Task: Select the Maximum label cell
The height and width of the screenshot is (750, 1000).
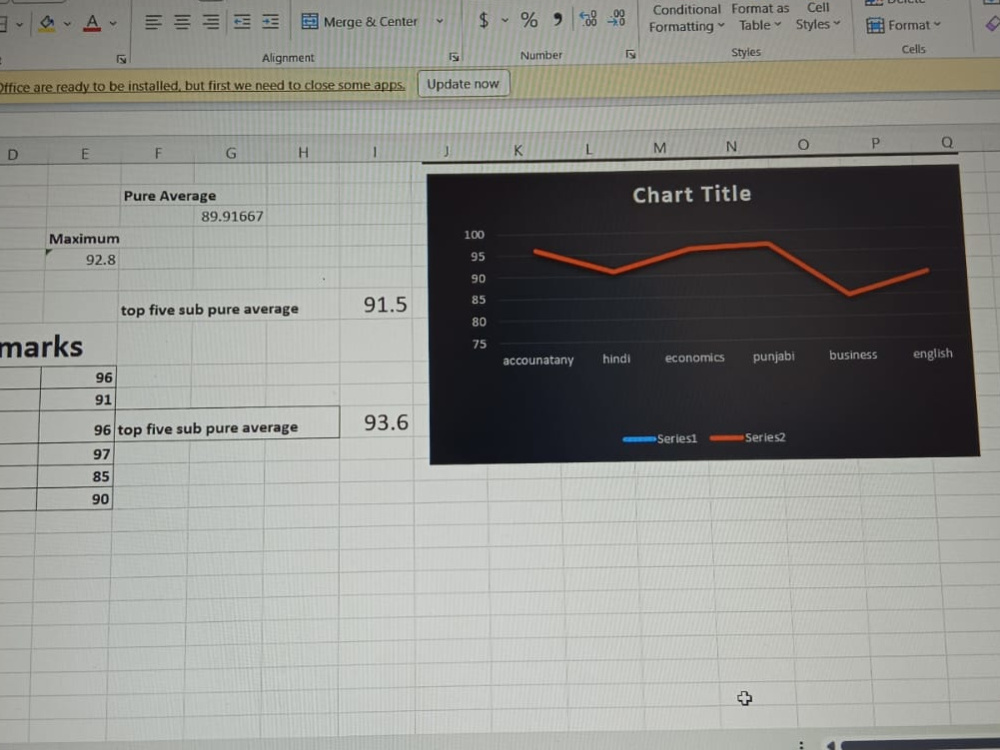Action: pyautogui.click(x=84, y=239)
